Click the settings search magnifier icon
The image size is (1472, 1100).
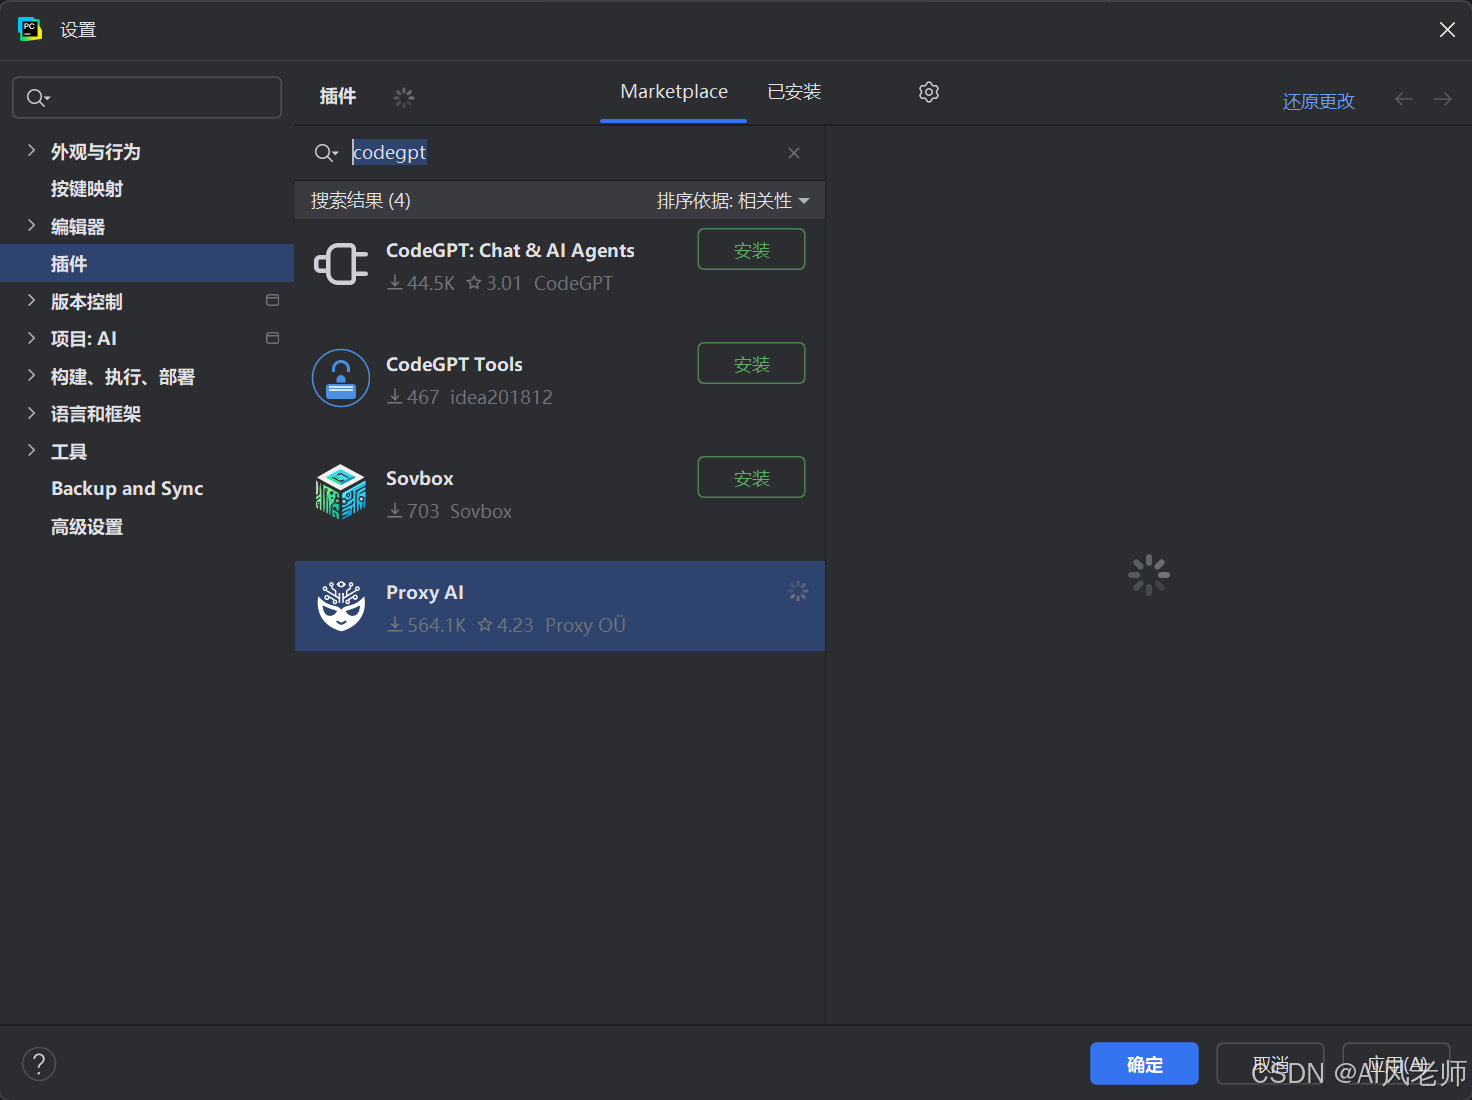38,98
